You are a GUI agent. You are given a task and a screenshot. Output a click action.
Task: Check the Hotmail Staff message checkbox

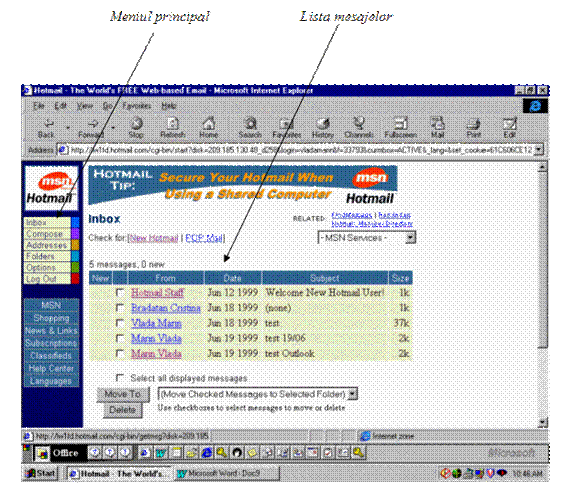pyautogui.click(x=120, y=293)
